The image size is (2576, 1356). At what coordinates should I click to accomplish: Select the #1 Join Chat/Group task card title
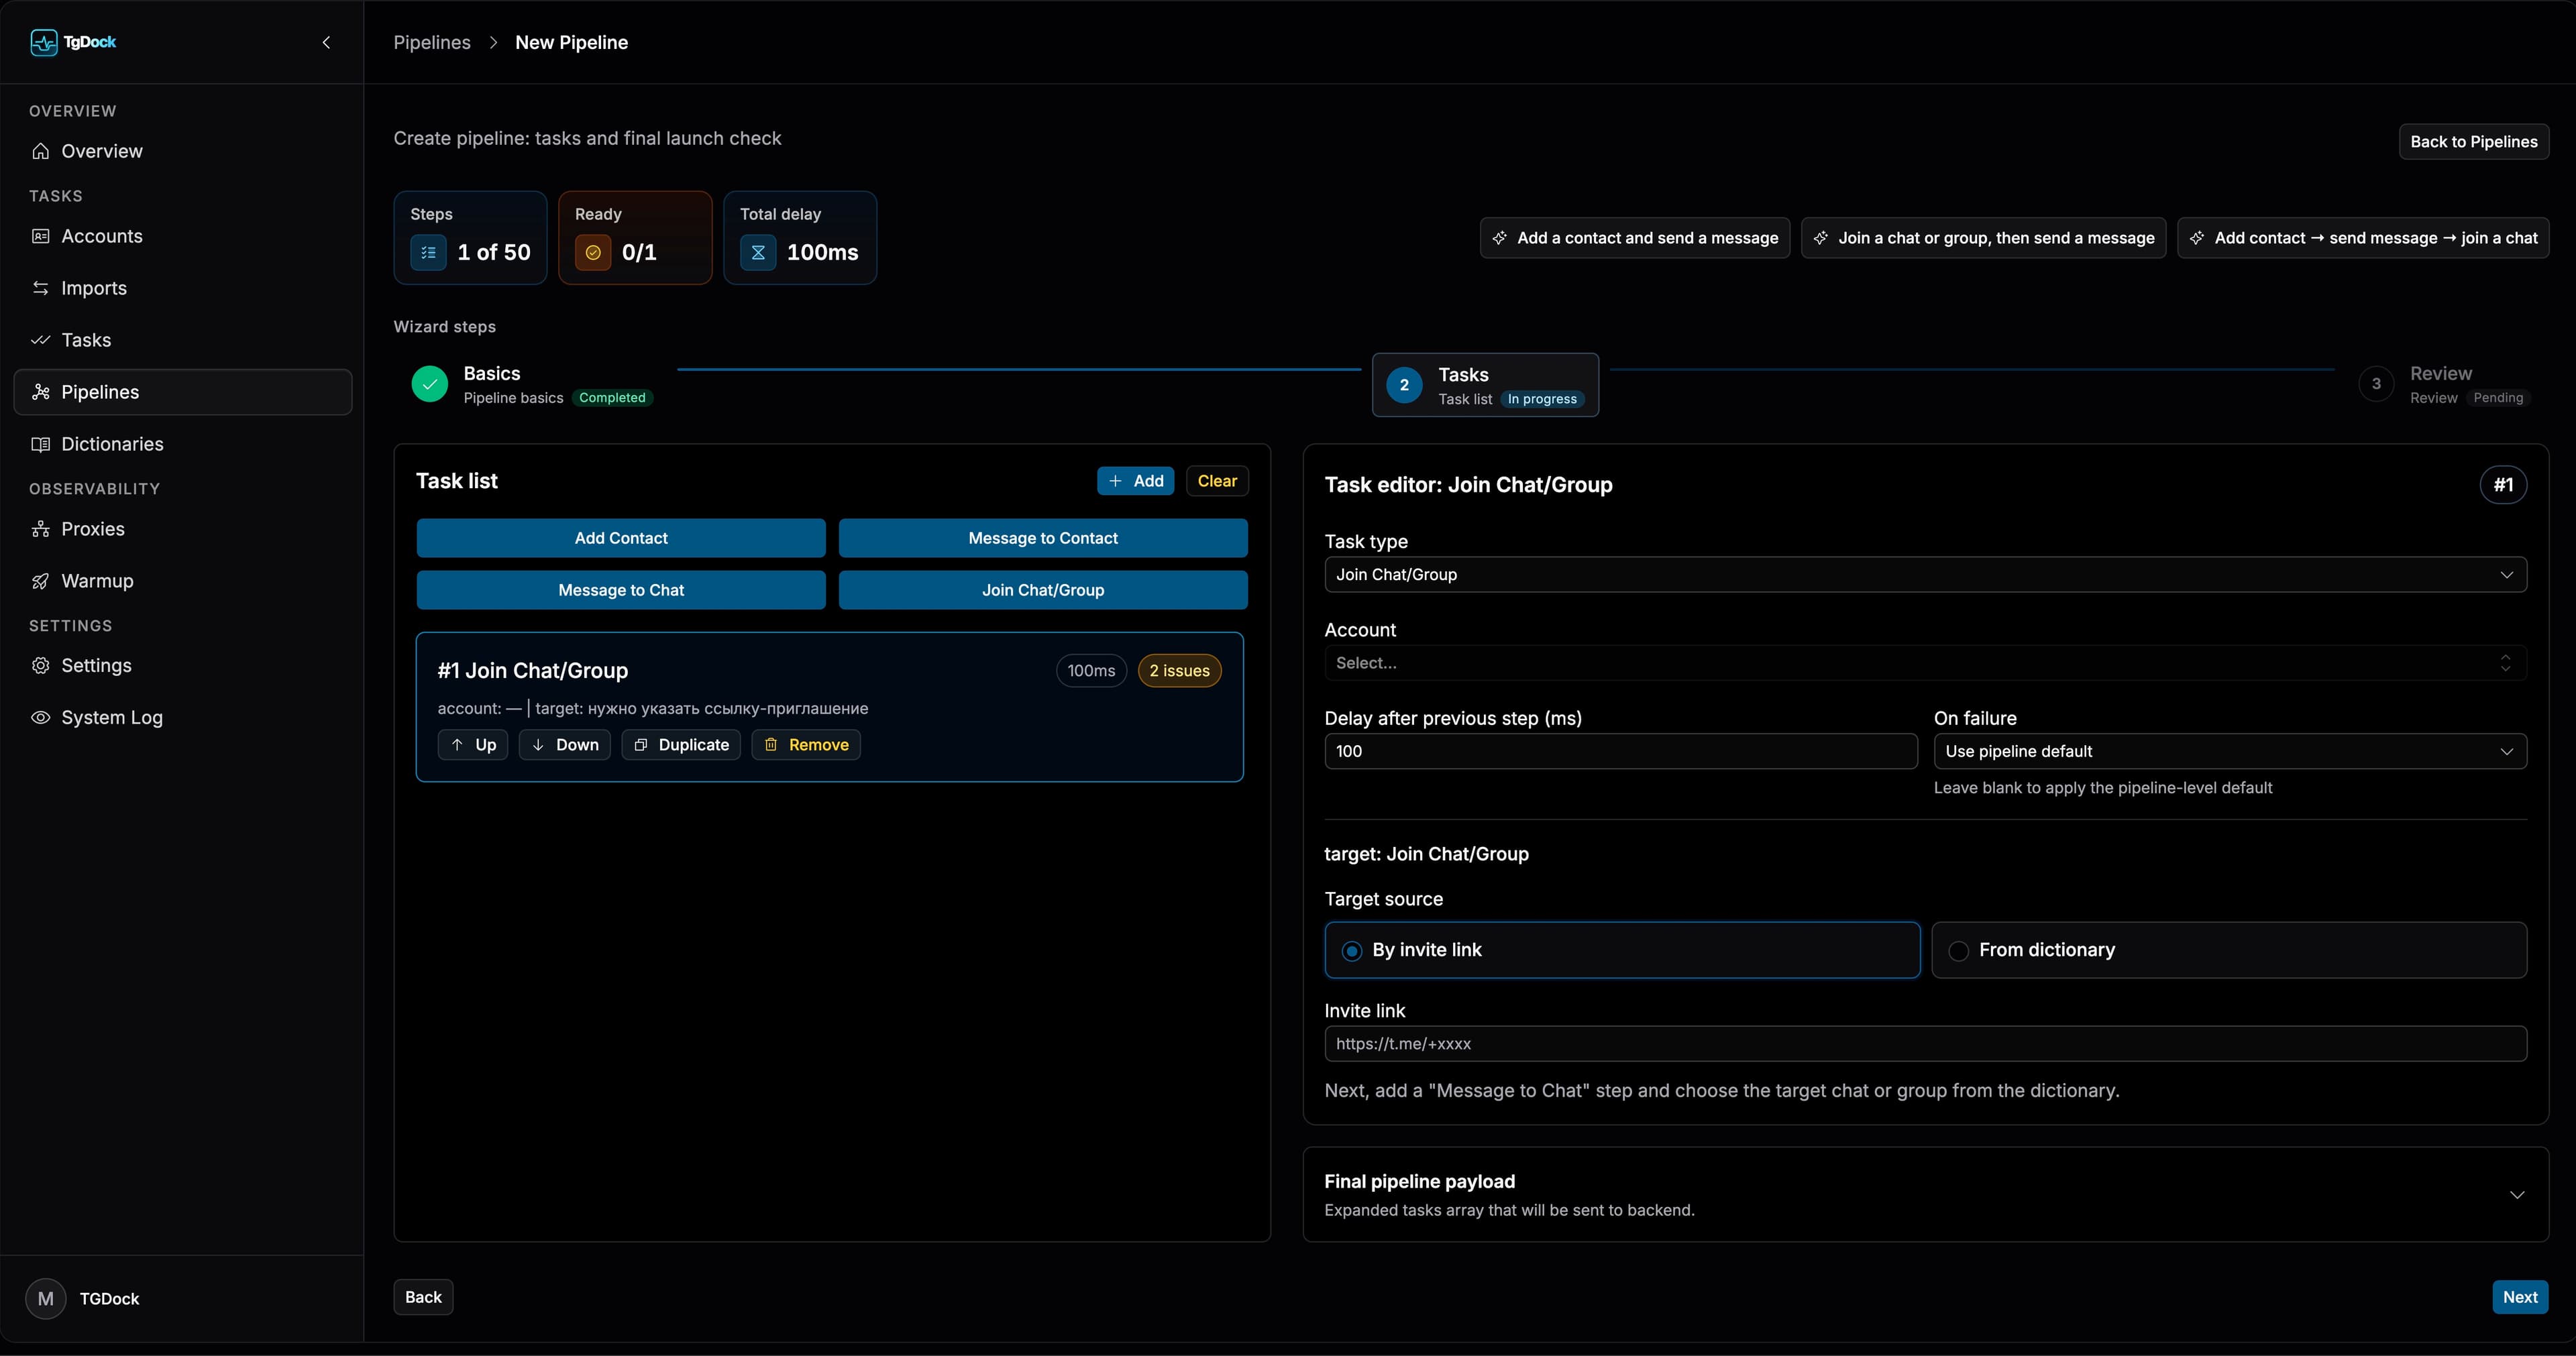click(533, 671)
